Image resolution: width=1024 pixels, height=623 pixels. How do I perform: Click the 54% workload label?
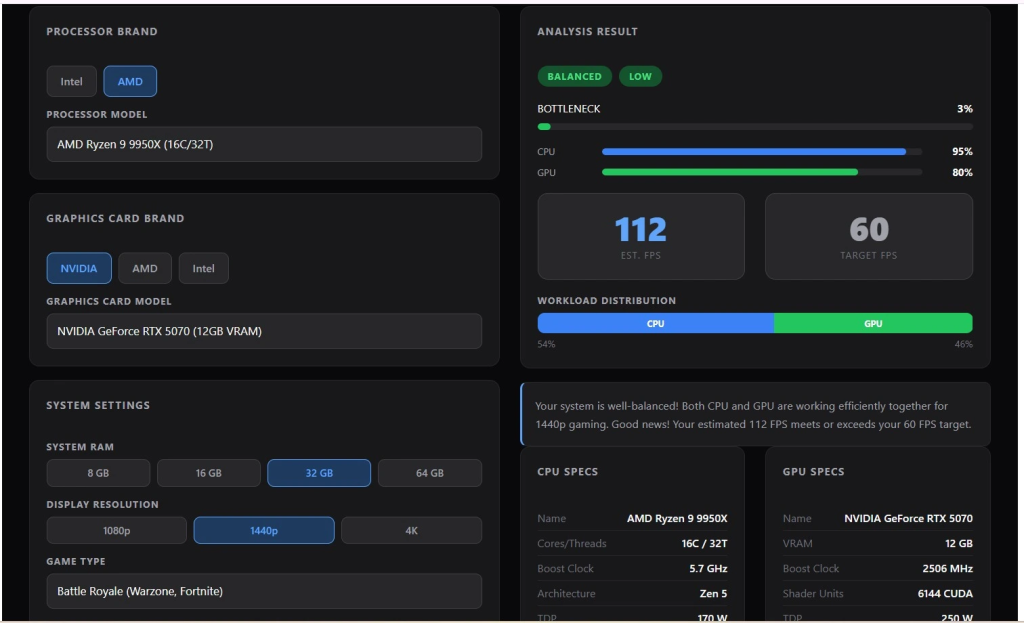pos(546,344)
